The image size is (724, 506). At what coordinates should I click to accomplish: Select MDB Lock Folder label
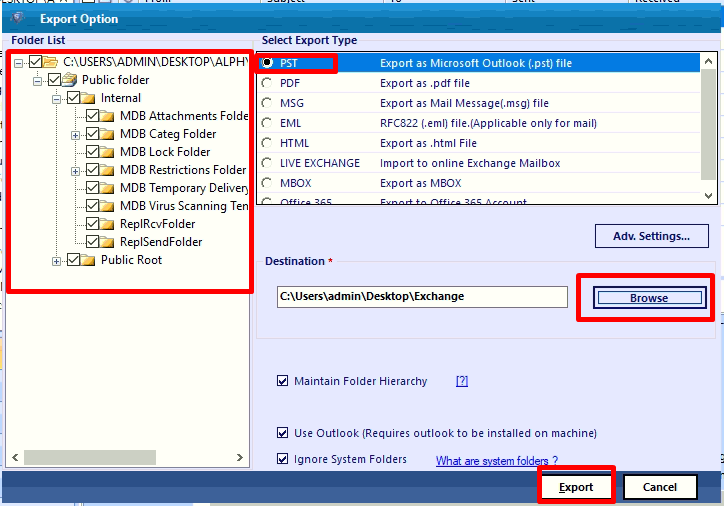point(165,152)
